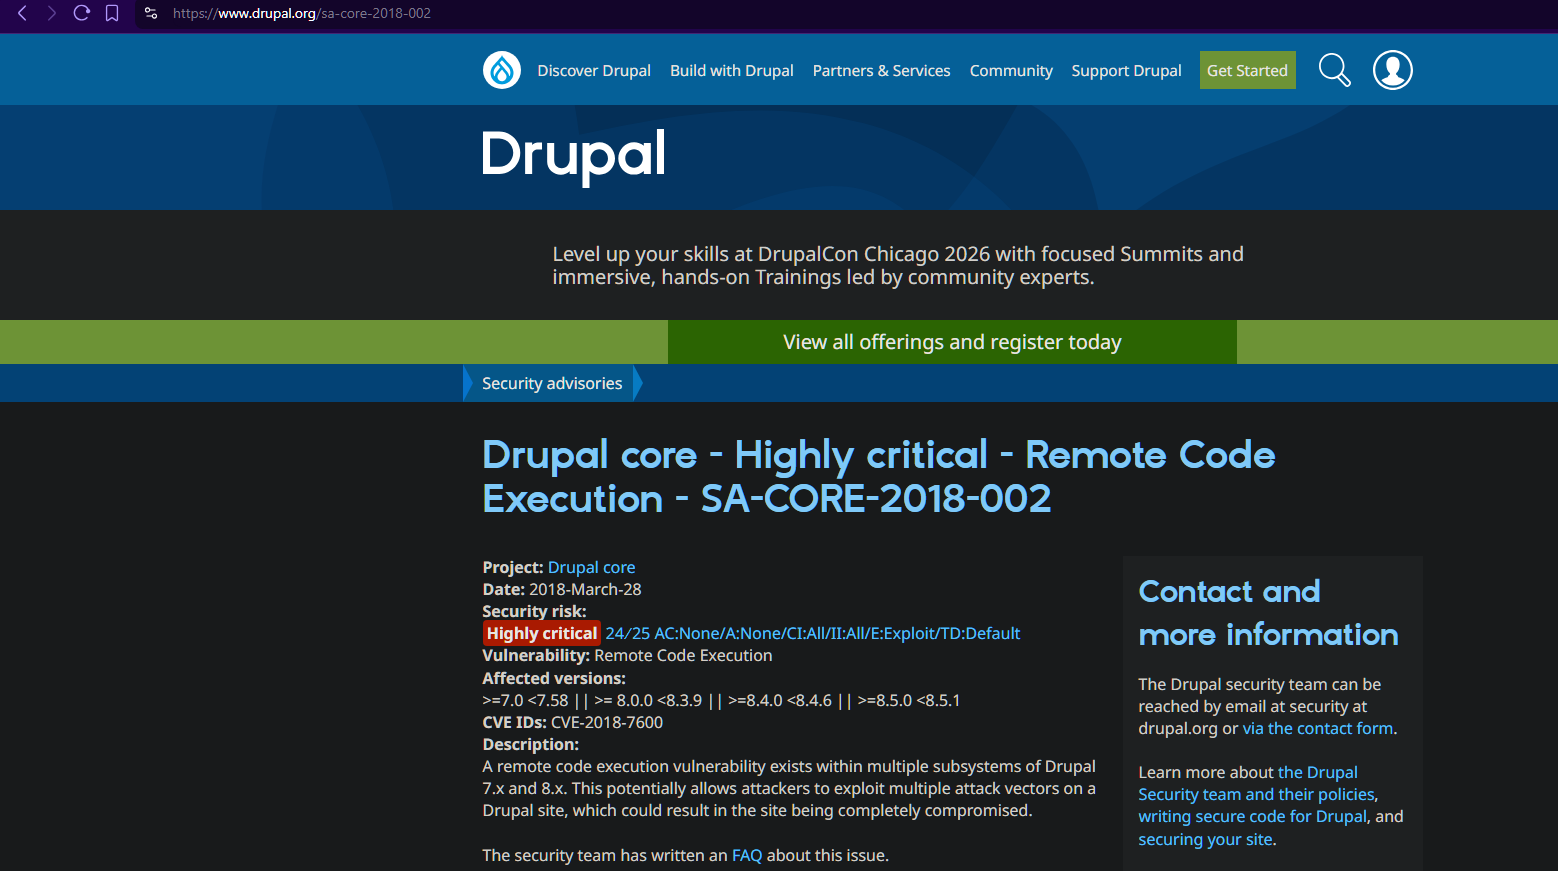Click the large Drupal site title
Image resolution: width=1558 pixels, height=871 pixels.
click(574, 156)
